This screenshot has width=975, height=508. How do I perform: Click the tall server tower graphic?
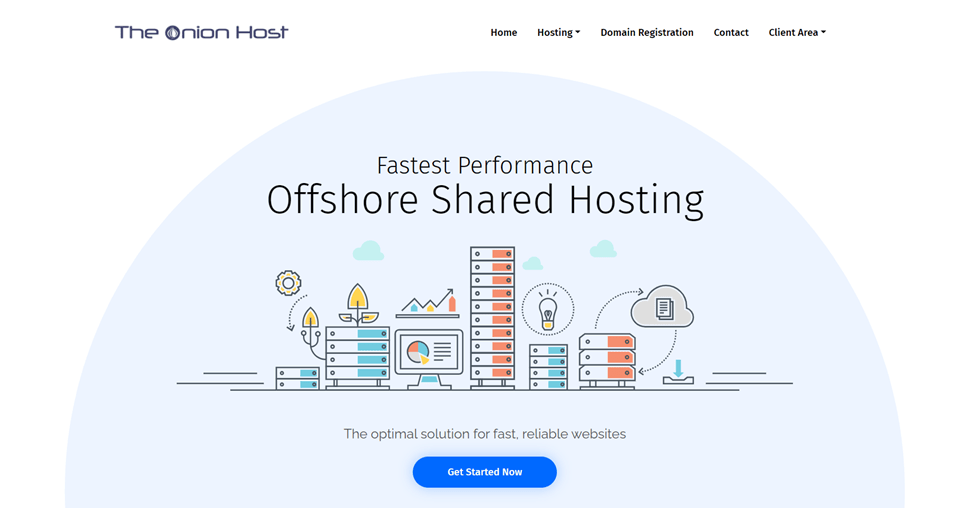(x=492, y=315)
